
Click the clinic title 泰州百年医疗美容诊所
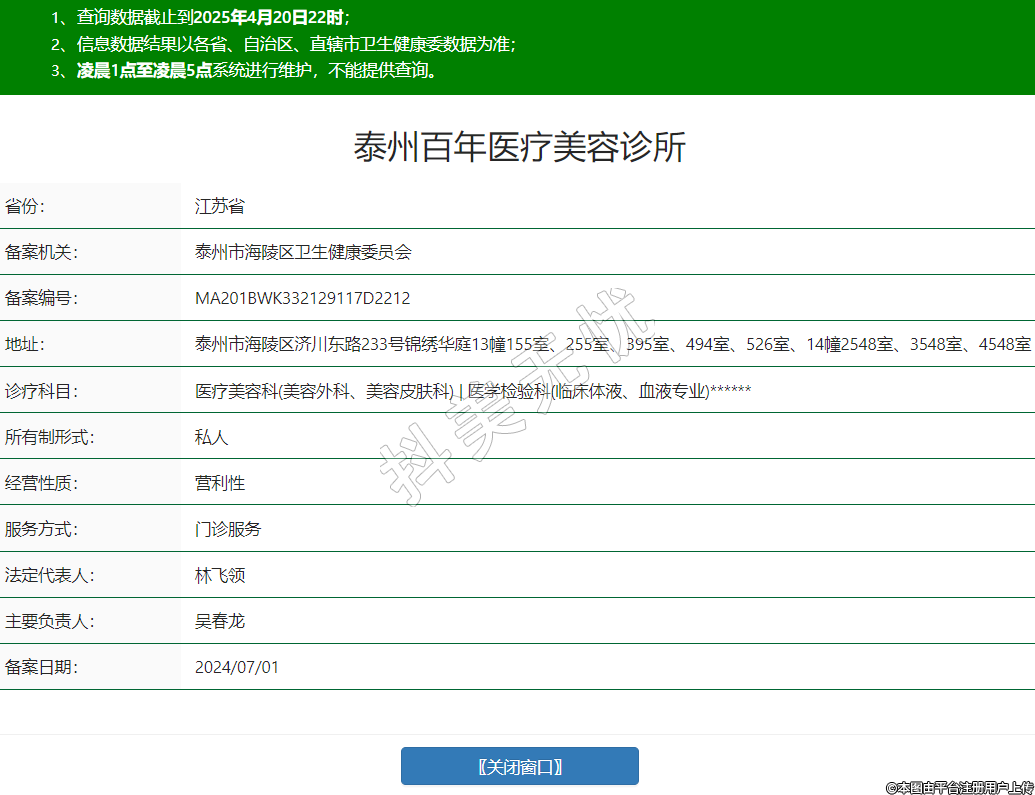[519, 147]
